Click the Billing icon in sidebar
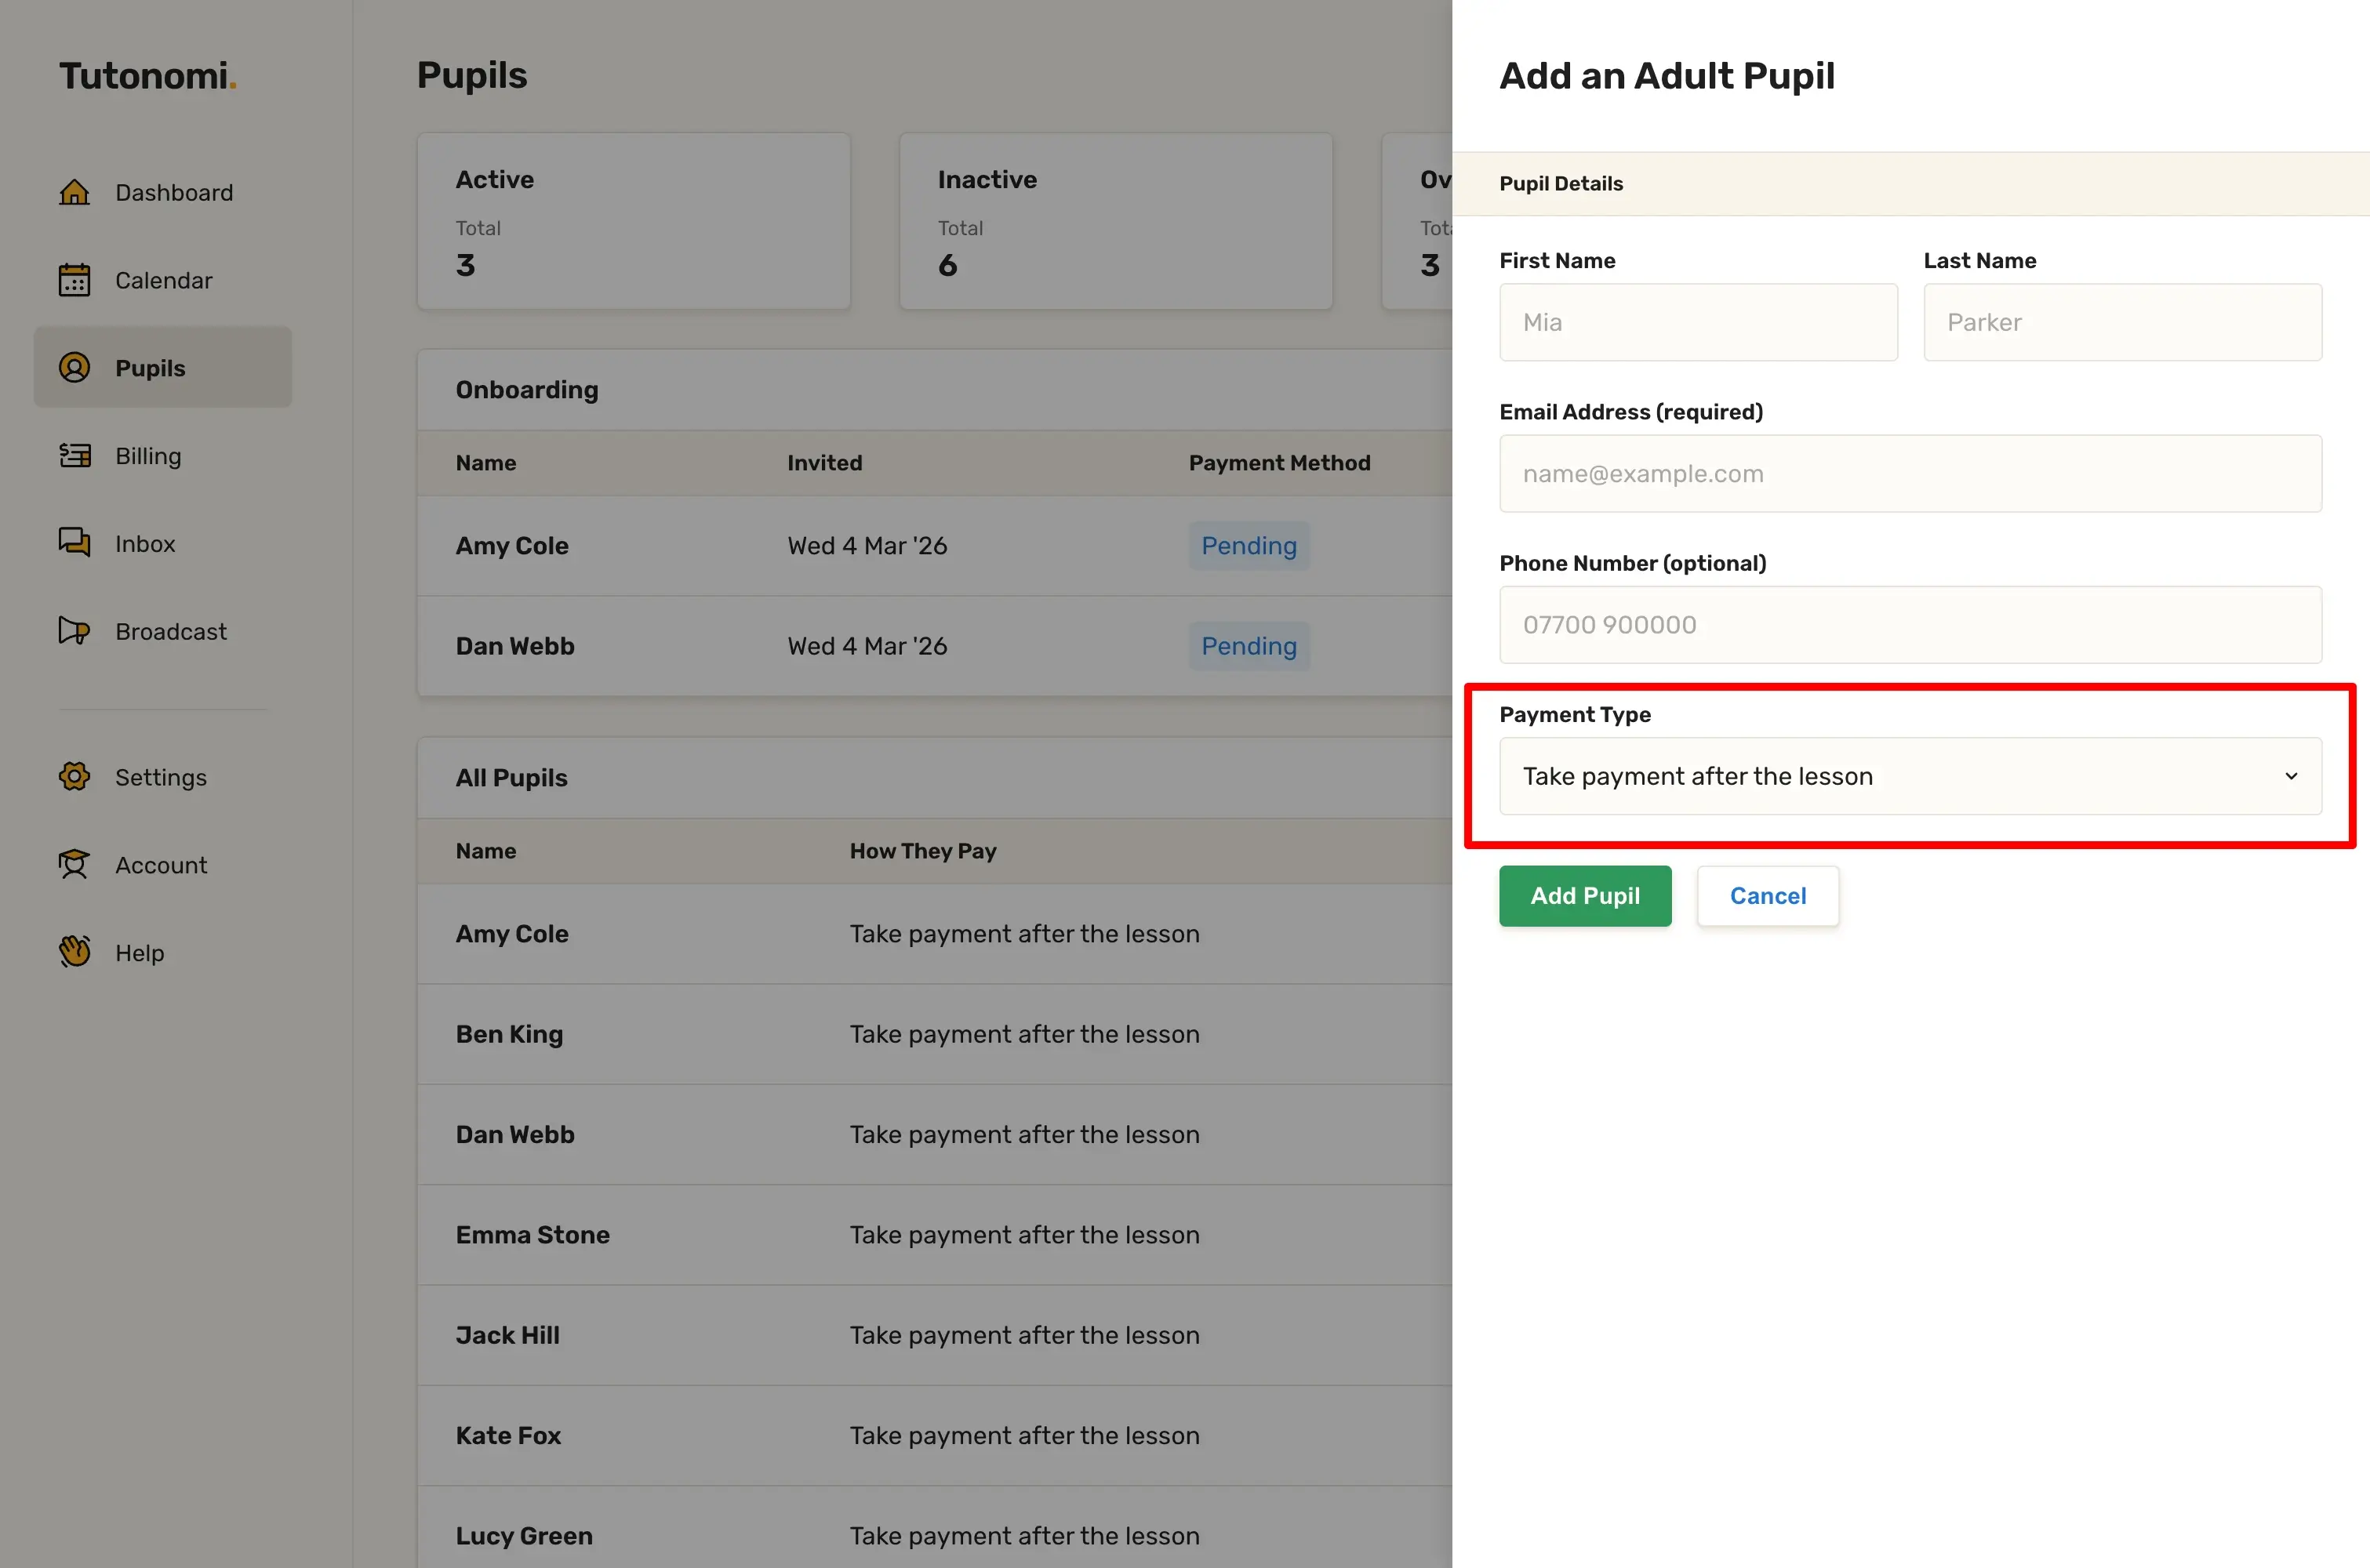 pyautogui.click(x=74, y=456)
